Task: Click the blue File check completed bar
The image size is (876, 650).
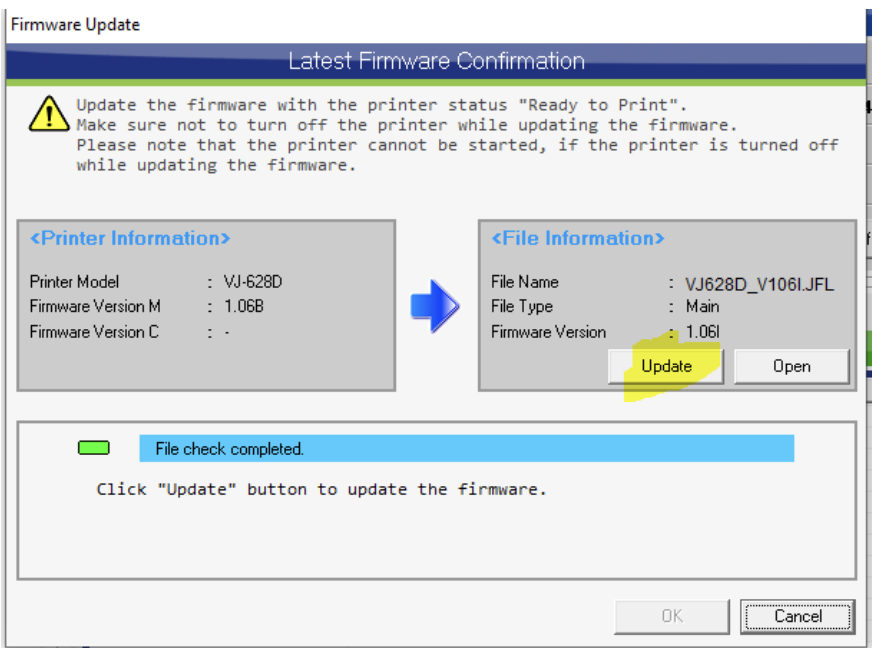Action: (x=466, y=449)
